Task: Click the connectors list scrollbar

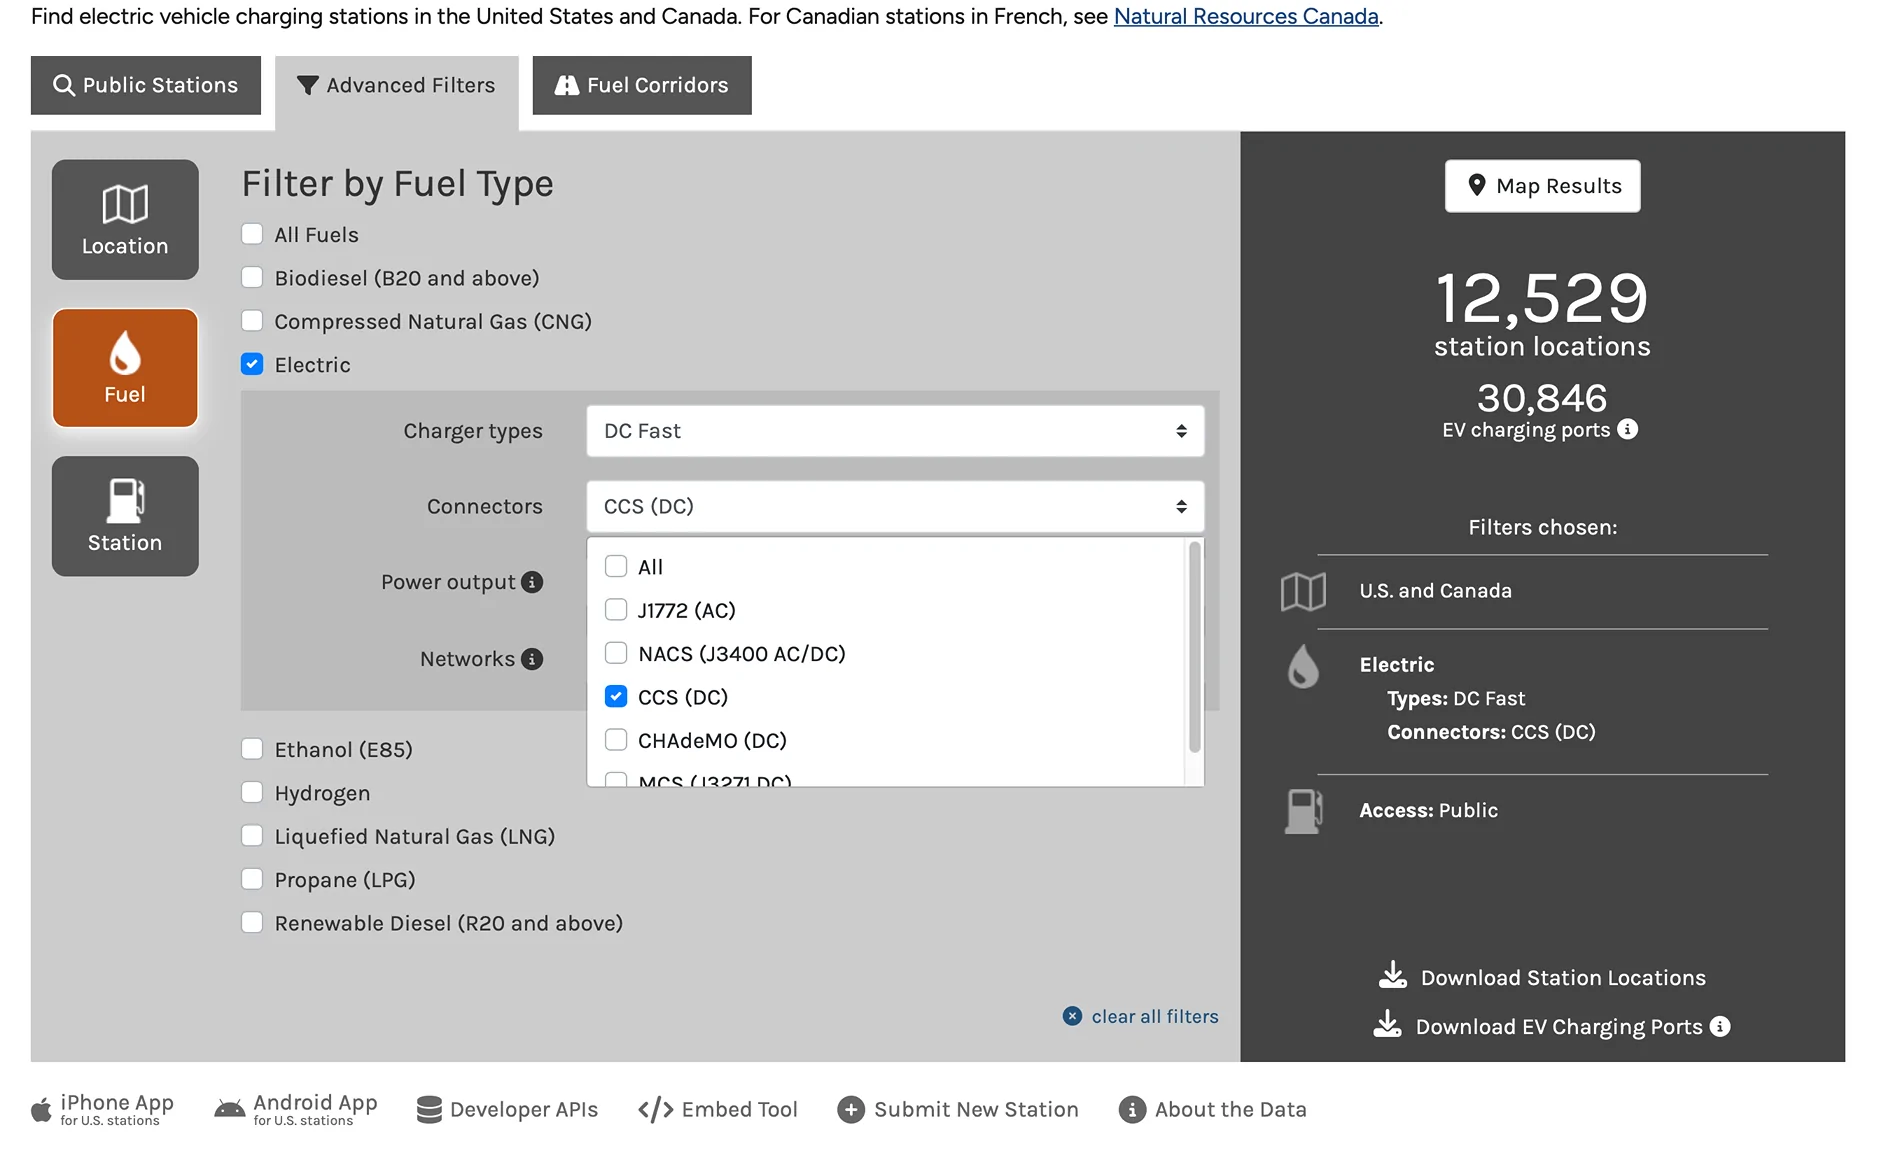Action: tap(1194, 648)
